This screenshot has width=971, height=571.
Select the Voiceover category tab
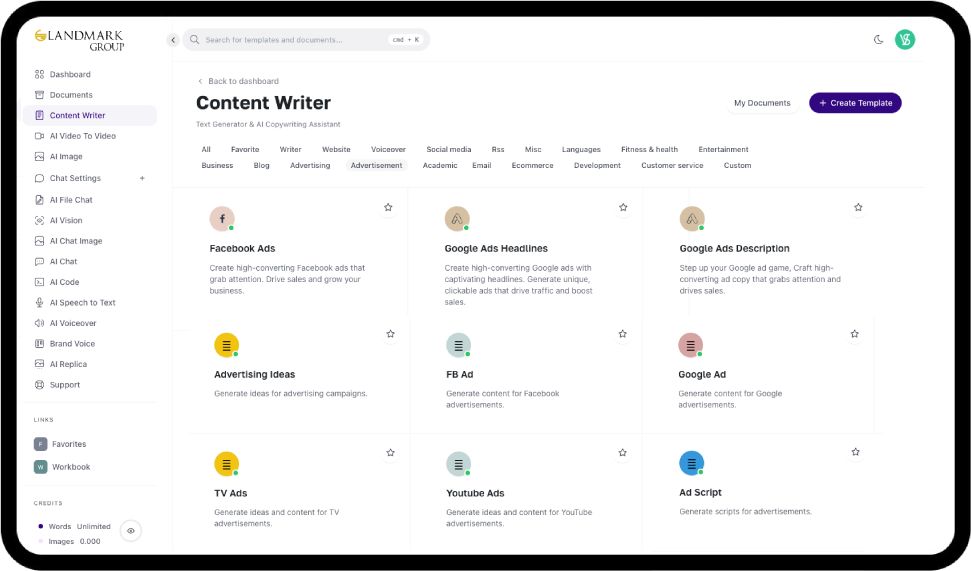388,149
